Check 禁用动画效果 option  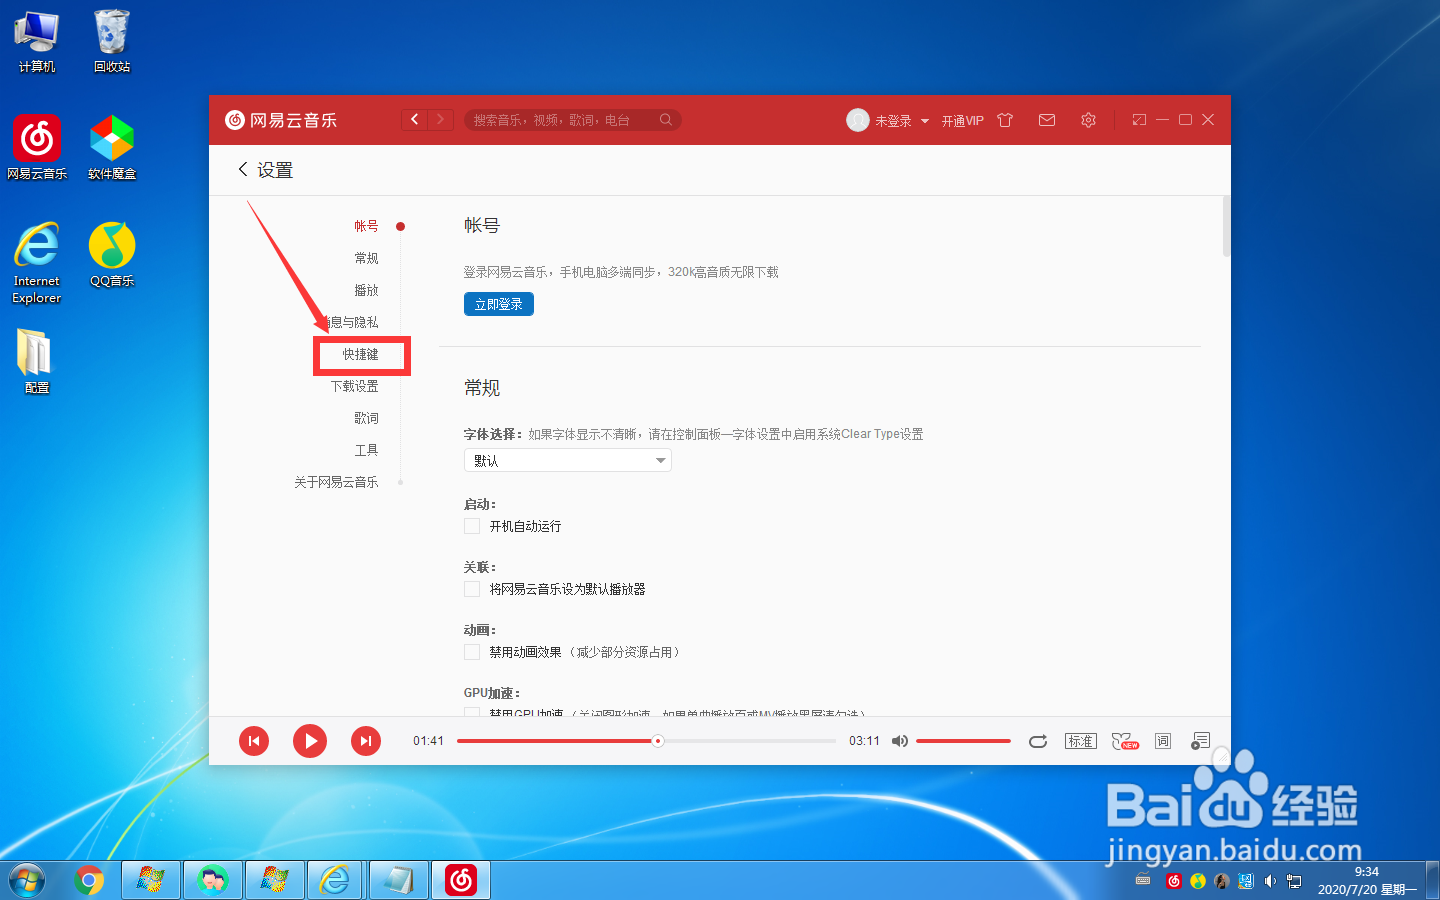point(472,652)
